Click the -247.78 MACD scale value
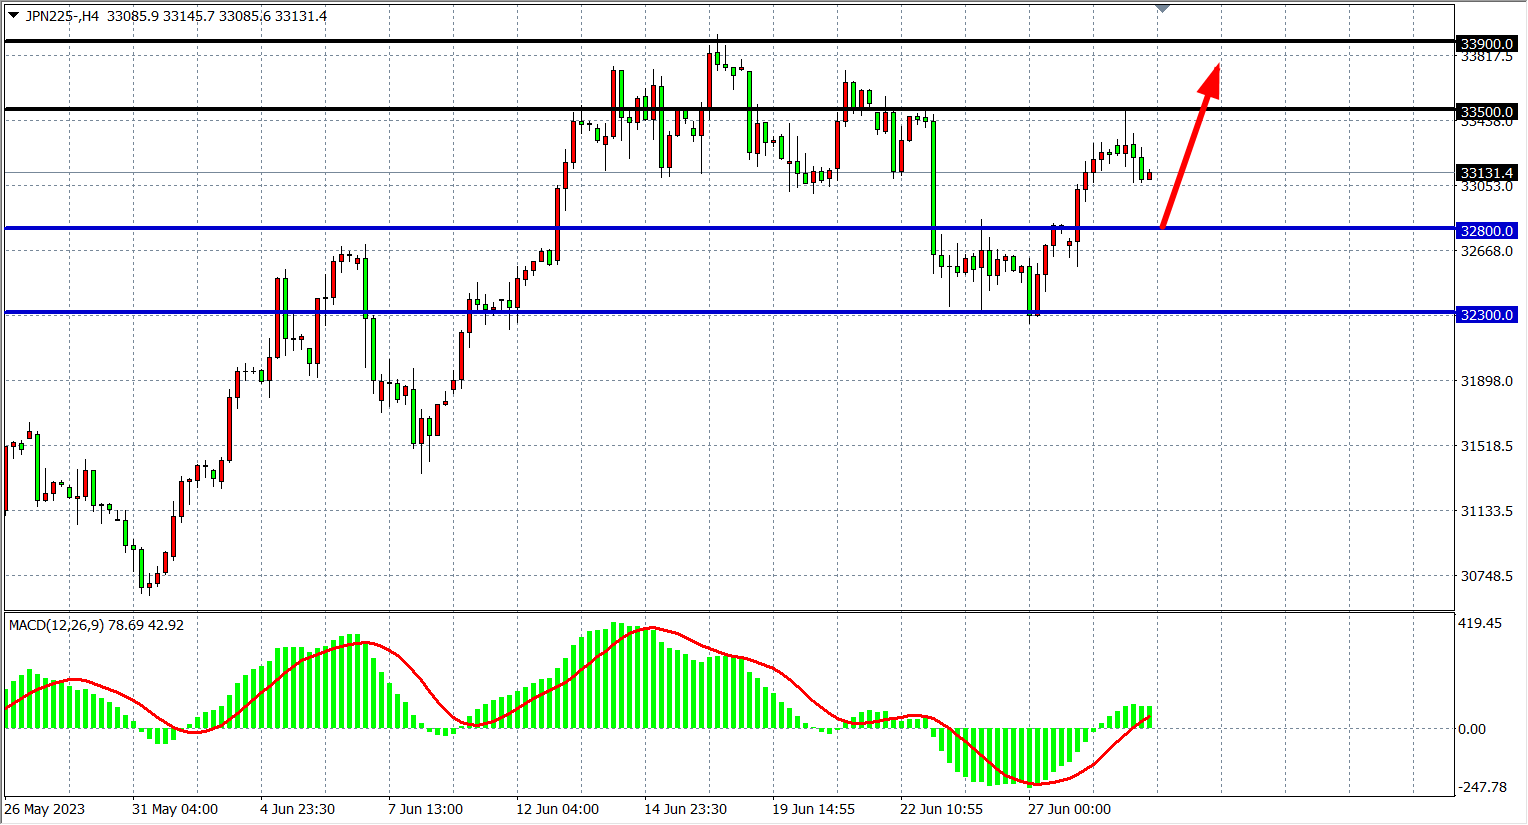The image size is (1528, 825). point(1482,787)
